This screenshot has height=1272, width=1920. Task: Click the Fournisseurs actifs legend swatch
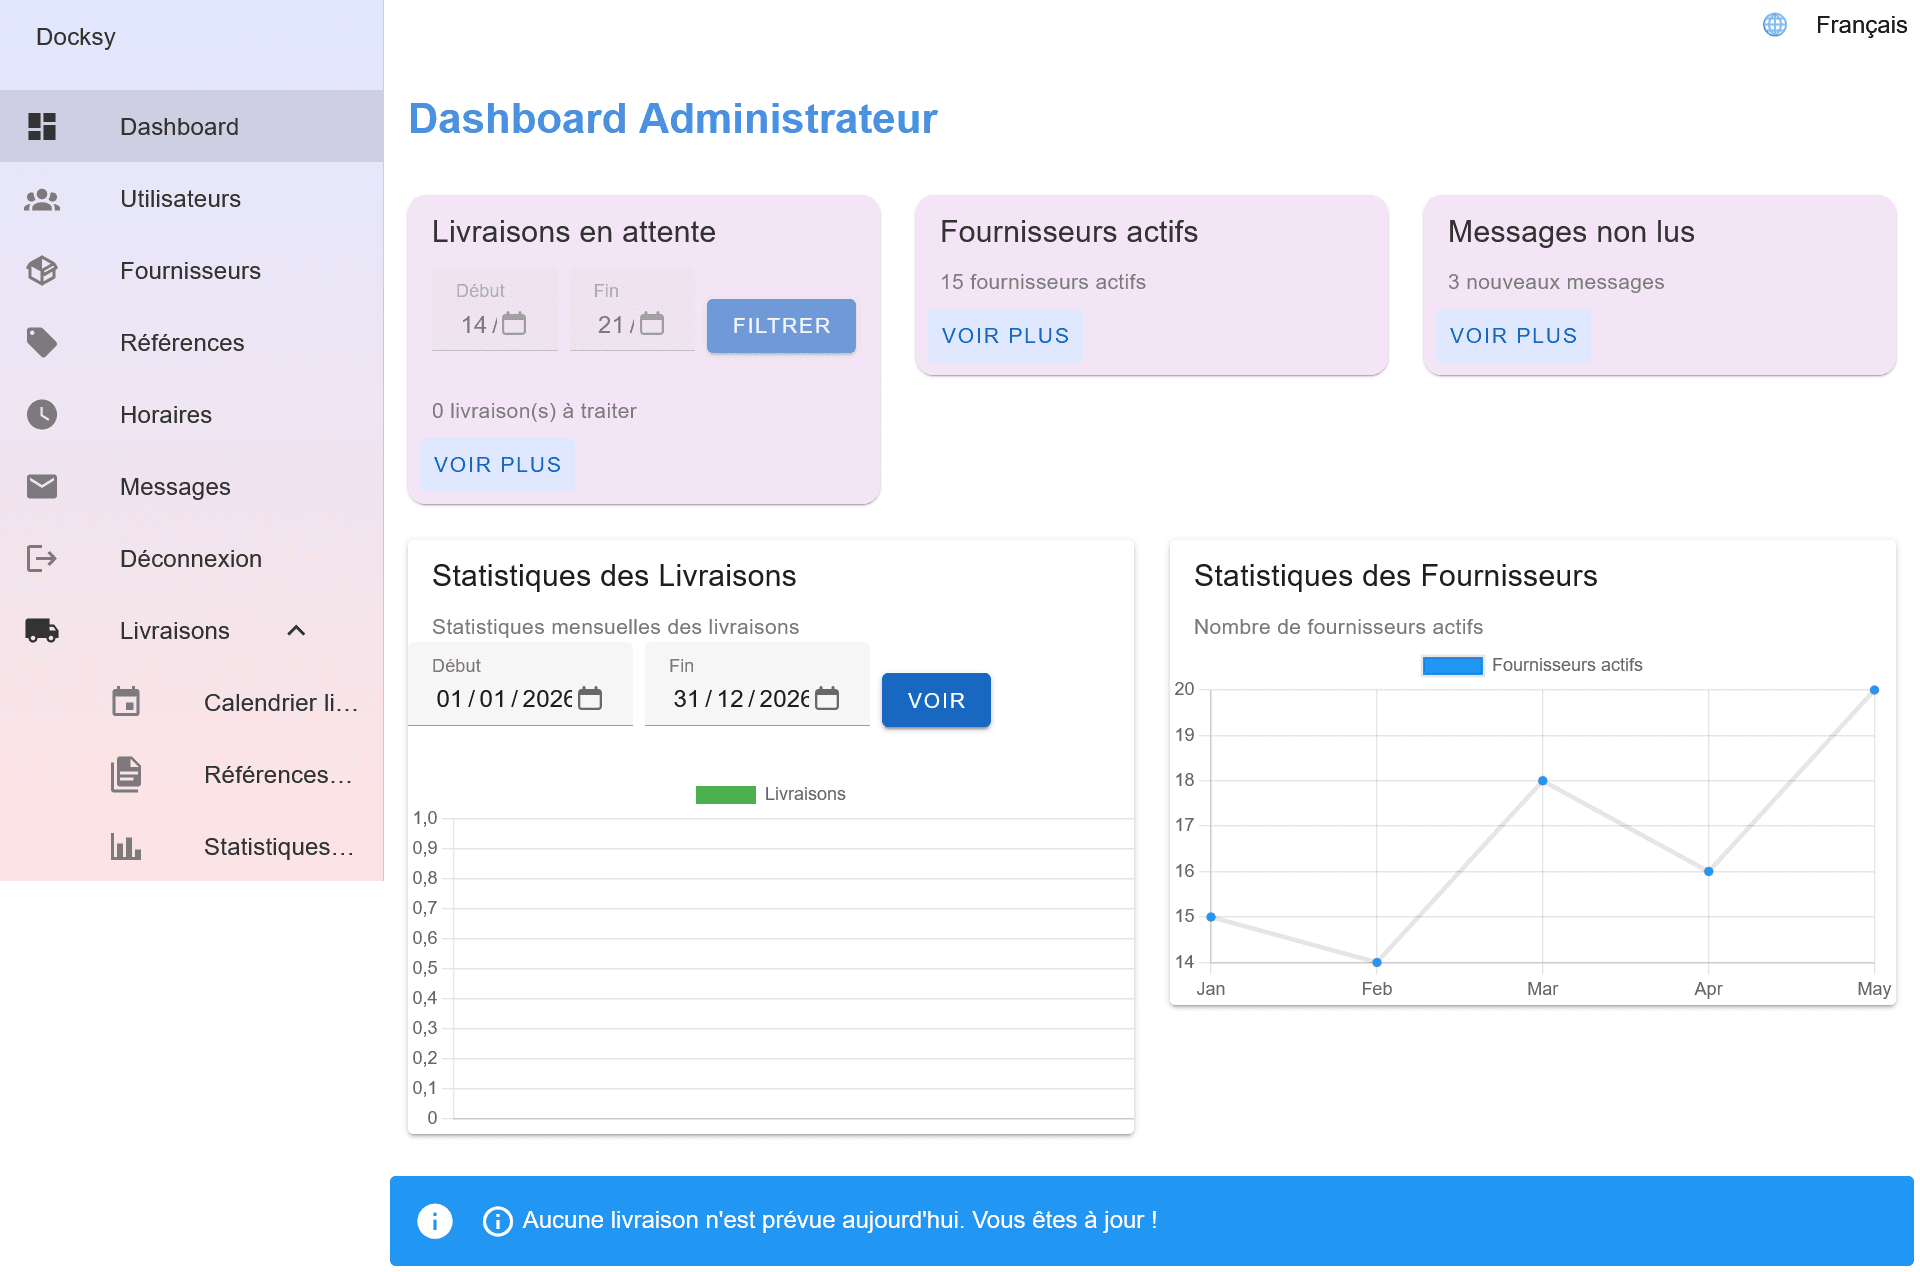[x=1452, y=664]
